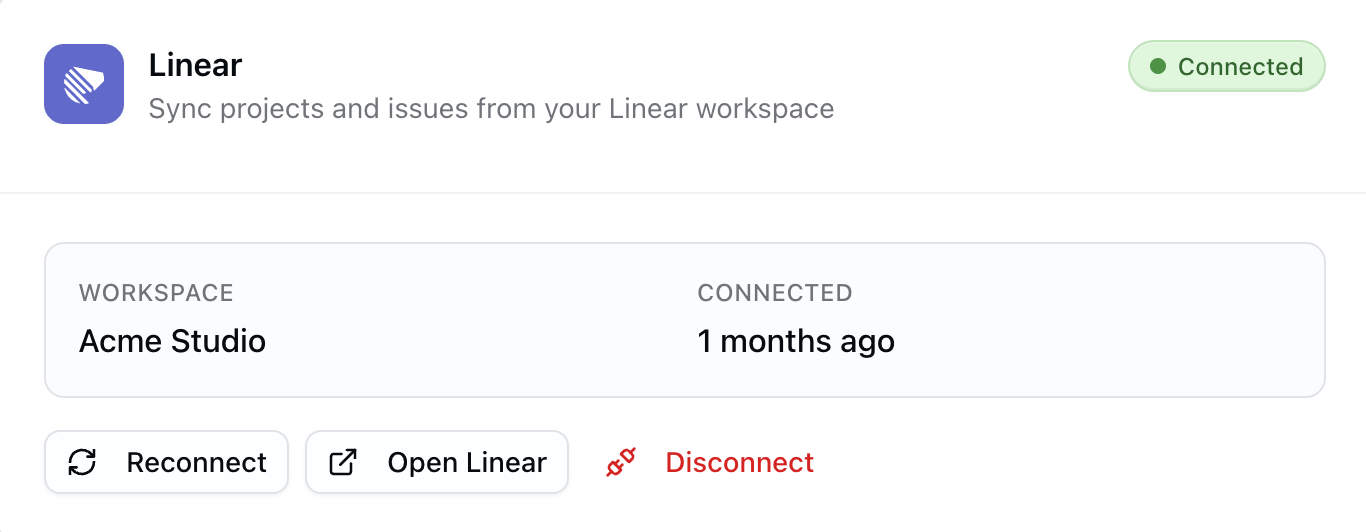Click the CONNECTED field label
The image size is (1366, 532).
click(774, 293)
